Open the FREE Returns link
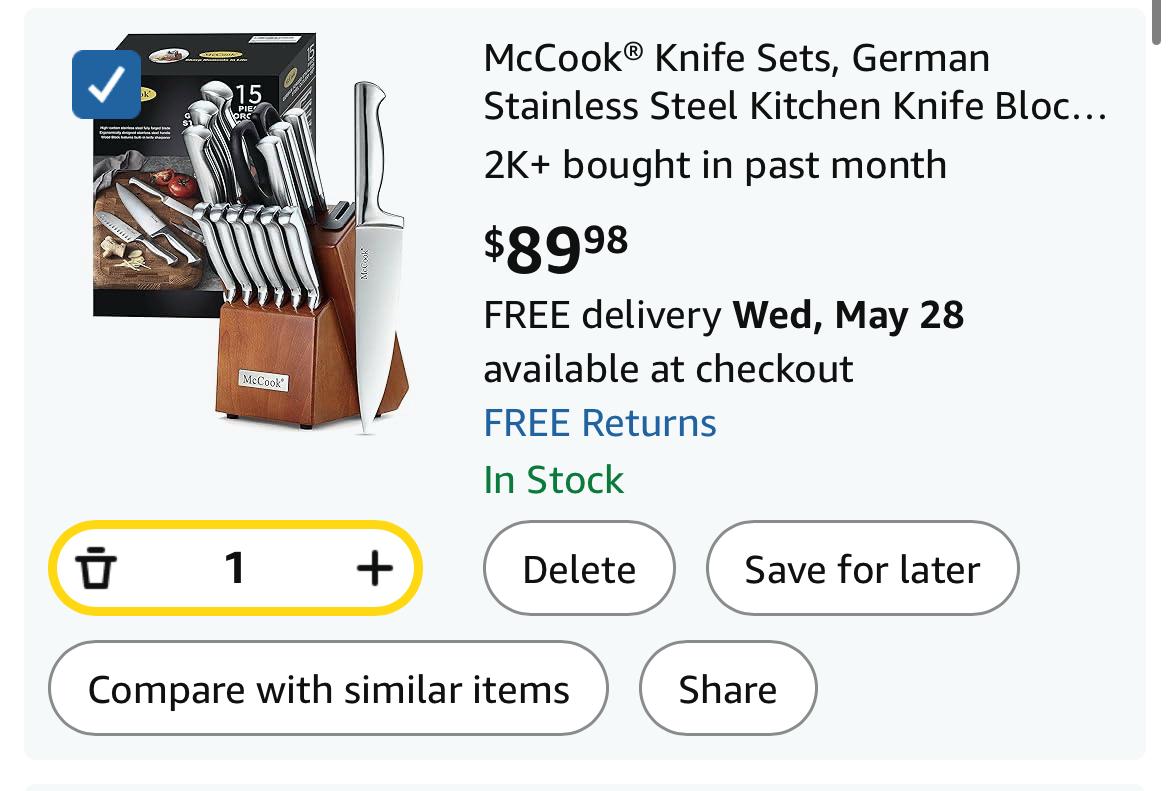1170x791 pixels. pyautogui.click(x=600, y=423)
